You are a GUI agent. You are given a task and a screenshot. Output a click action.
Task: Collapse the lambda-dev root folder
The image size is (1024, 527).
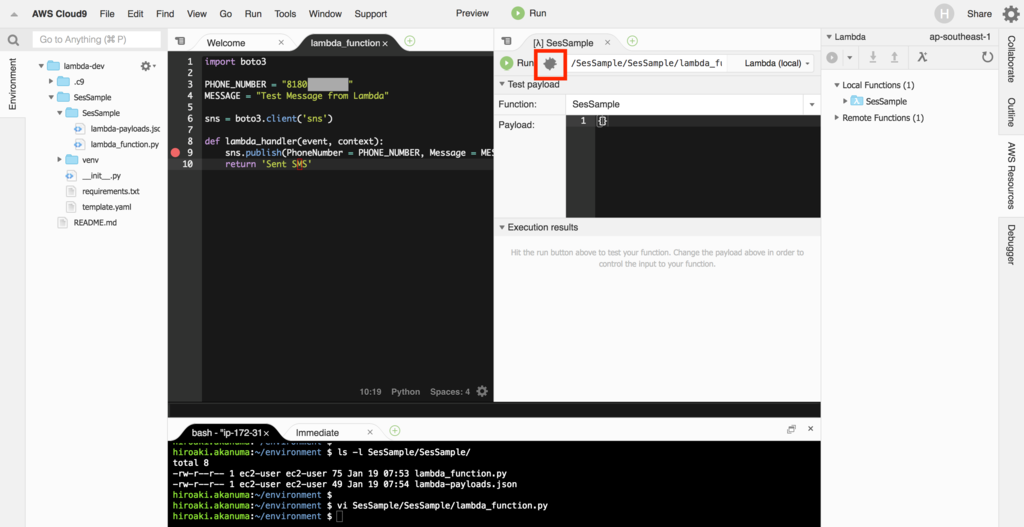pos(41,66)
